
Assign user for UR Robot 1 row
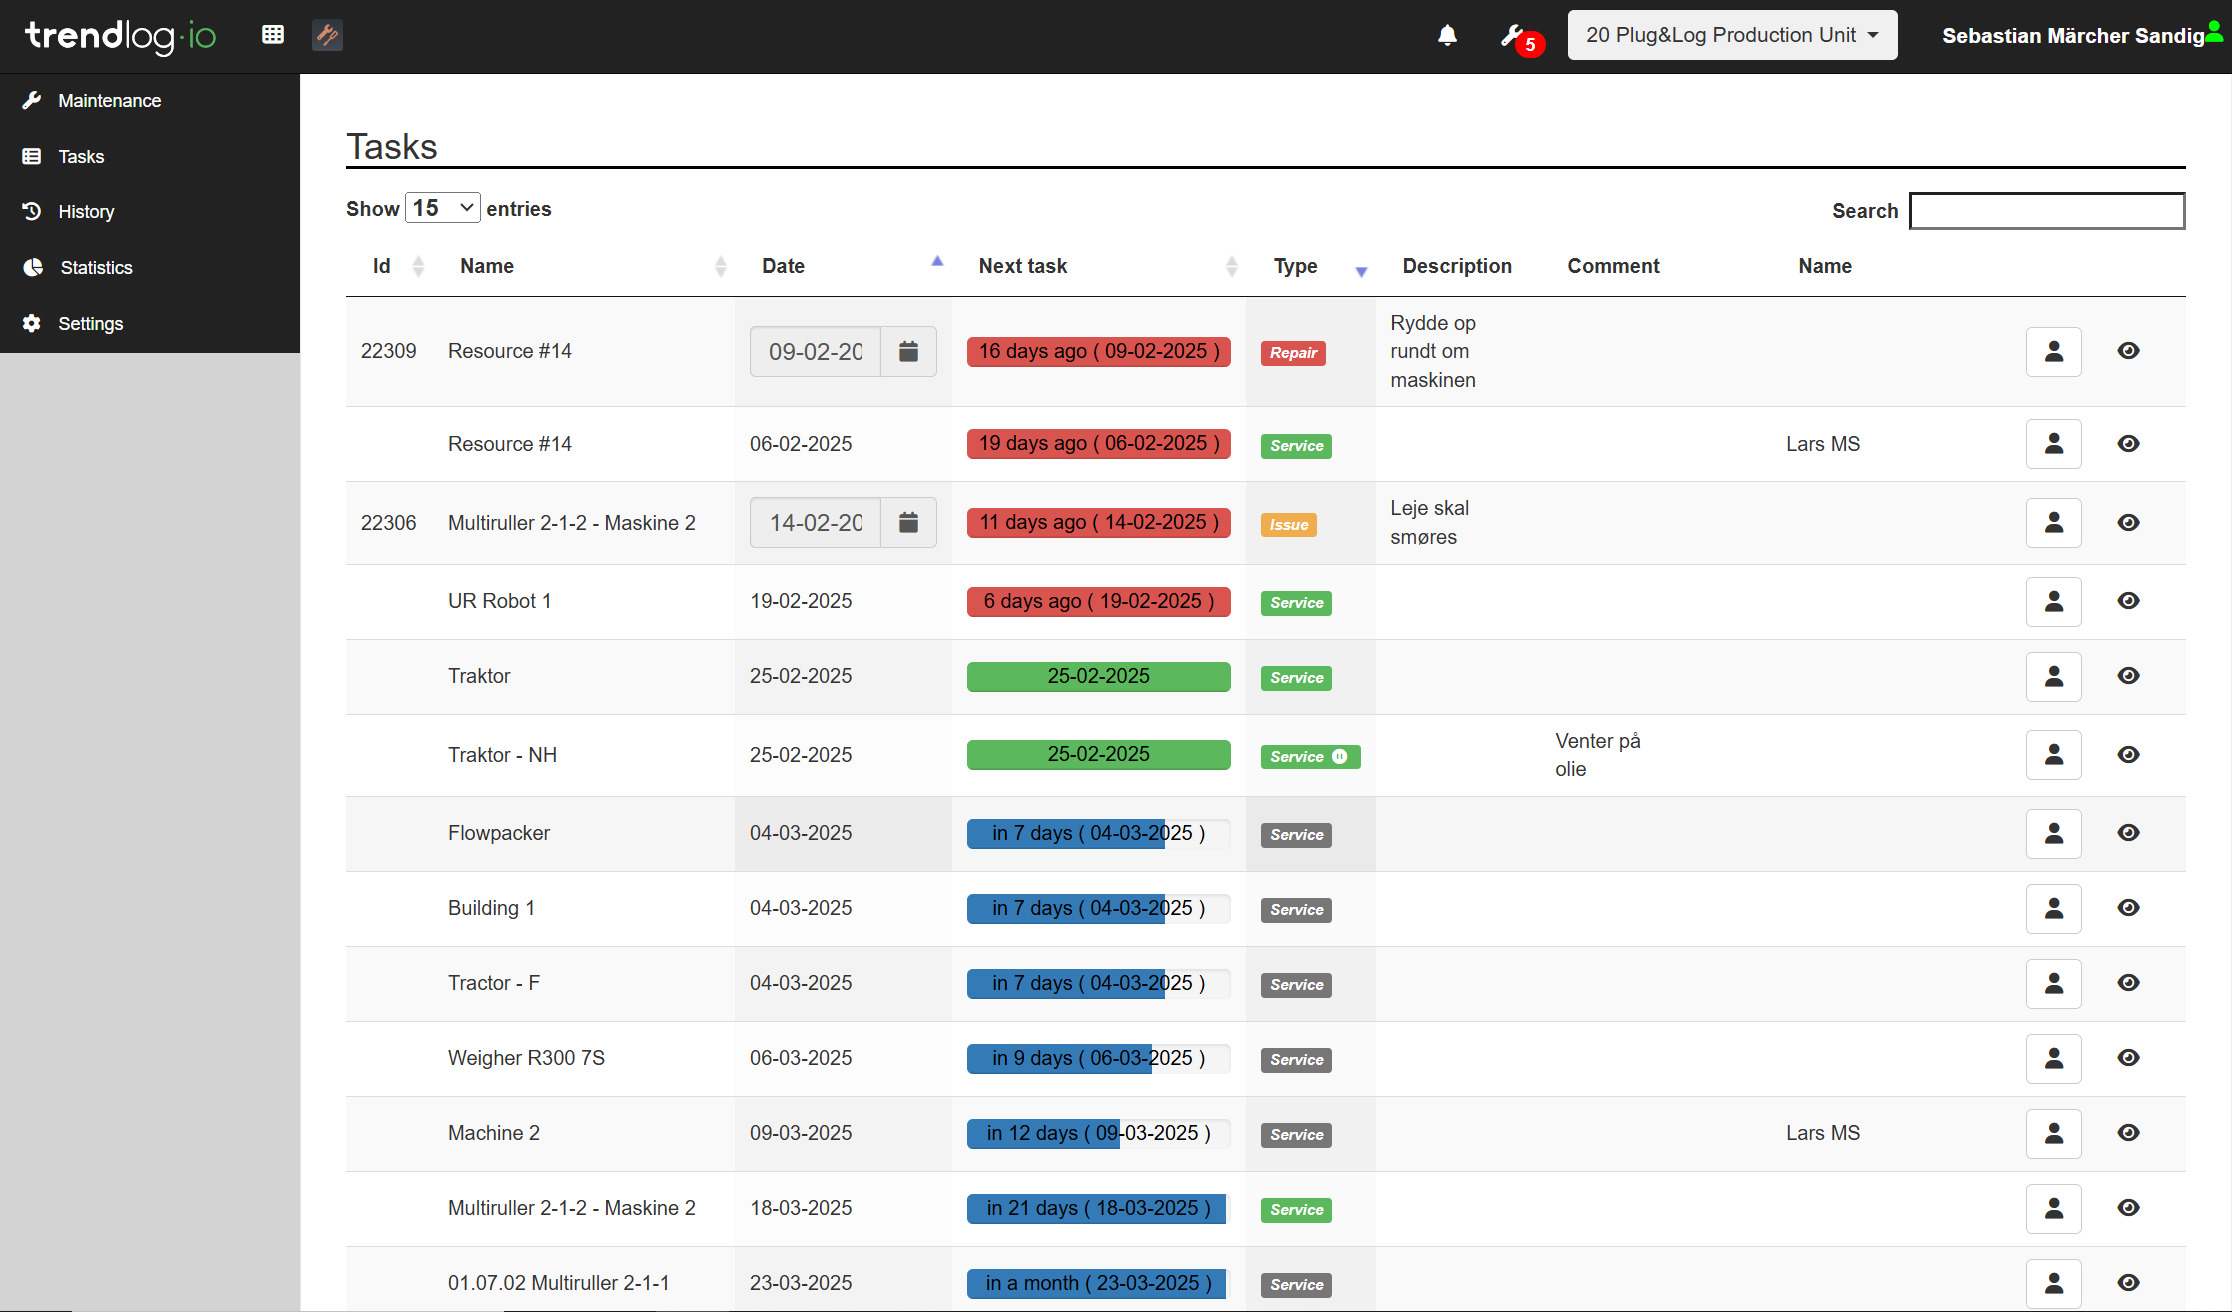point(2054,602)
